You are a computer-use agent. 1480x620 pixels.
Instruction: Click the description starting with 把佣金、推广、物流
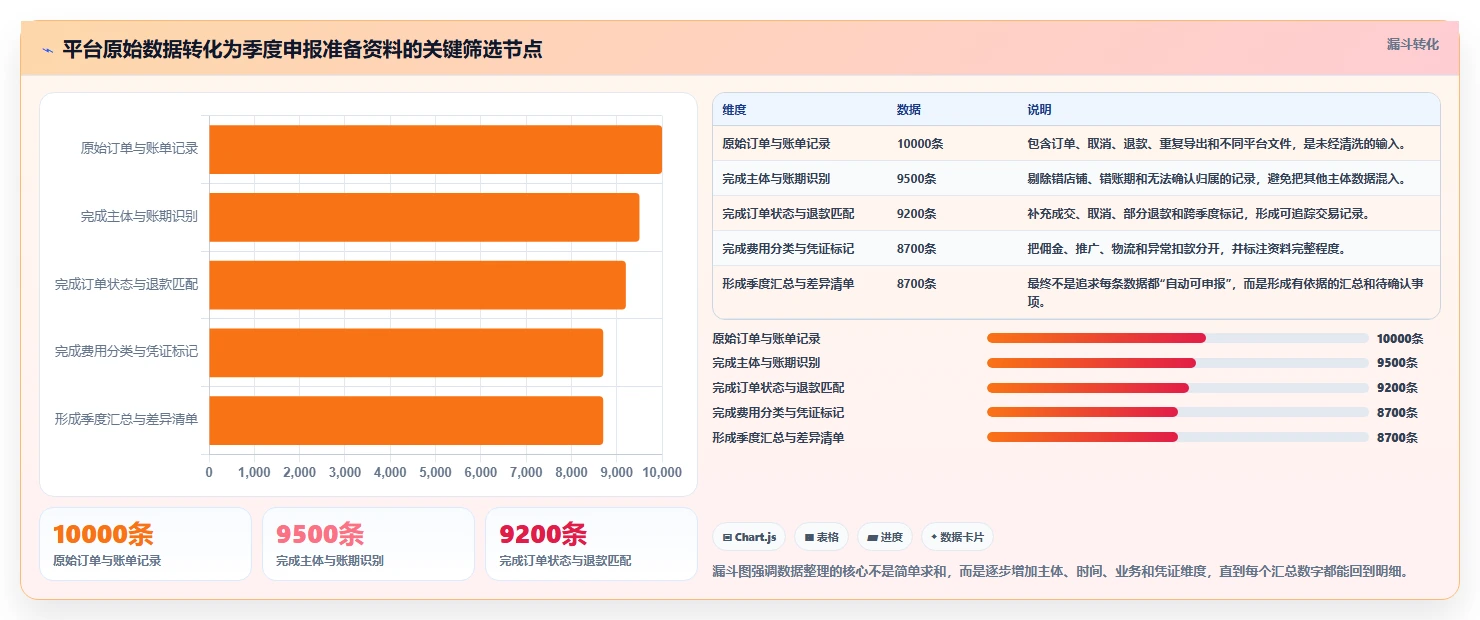tap(1186, 248)
